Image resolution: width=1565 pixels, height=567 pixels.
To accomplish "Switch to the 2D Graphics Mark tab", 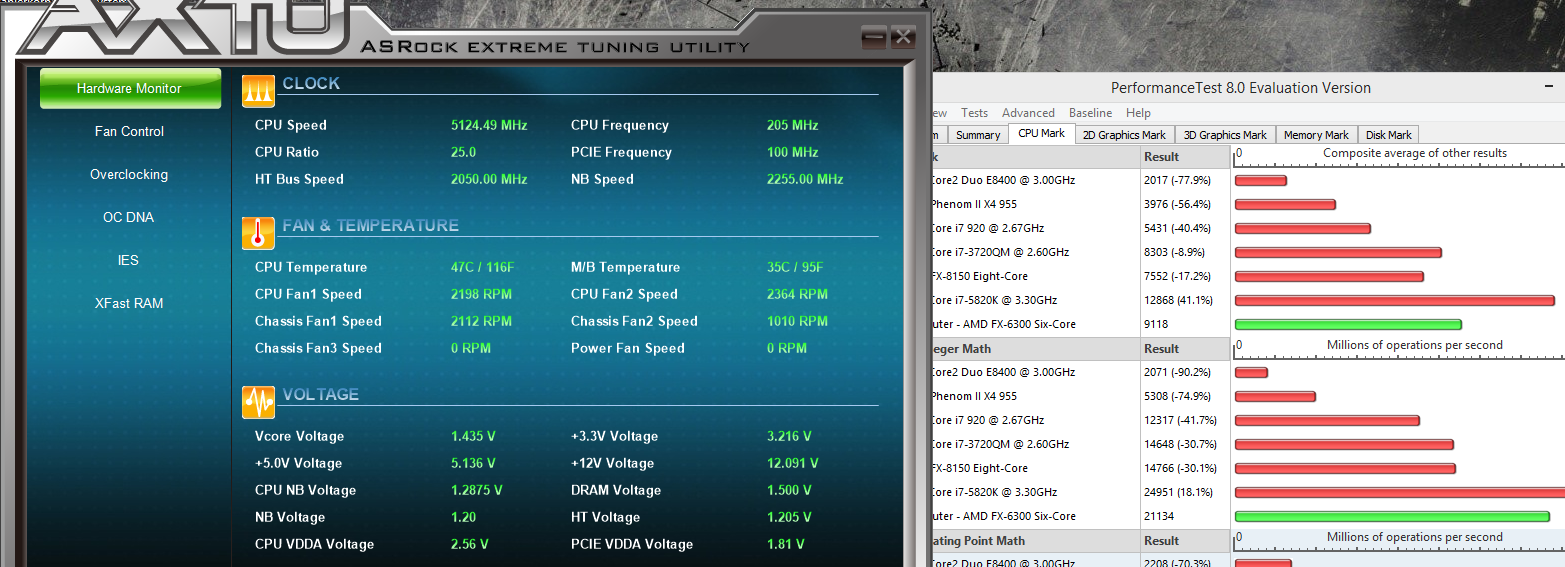I will [1124, 135].
